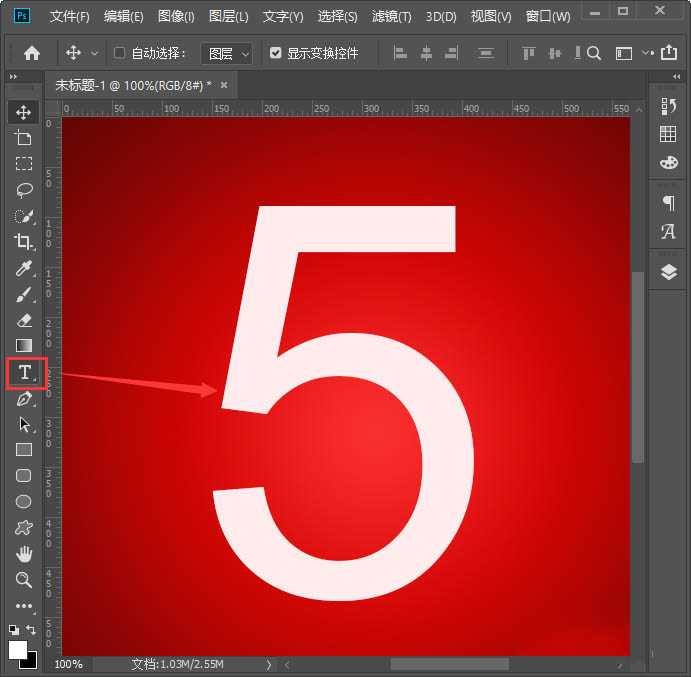Uncheck the 显示变换控件 checkbox
This screenshot has height=677, width=691.
pyautogui.click(x=276, y=53)
